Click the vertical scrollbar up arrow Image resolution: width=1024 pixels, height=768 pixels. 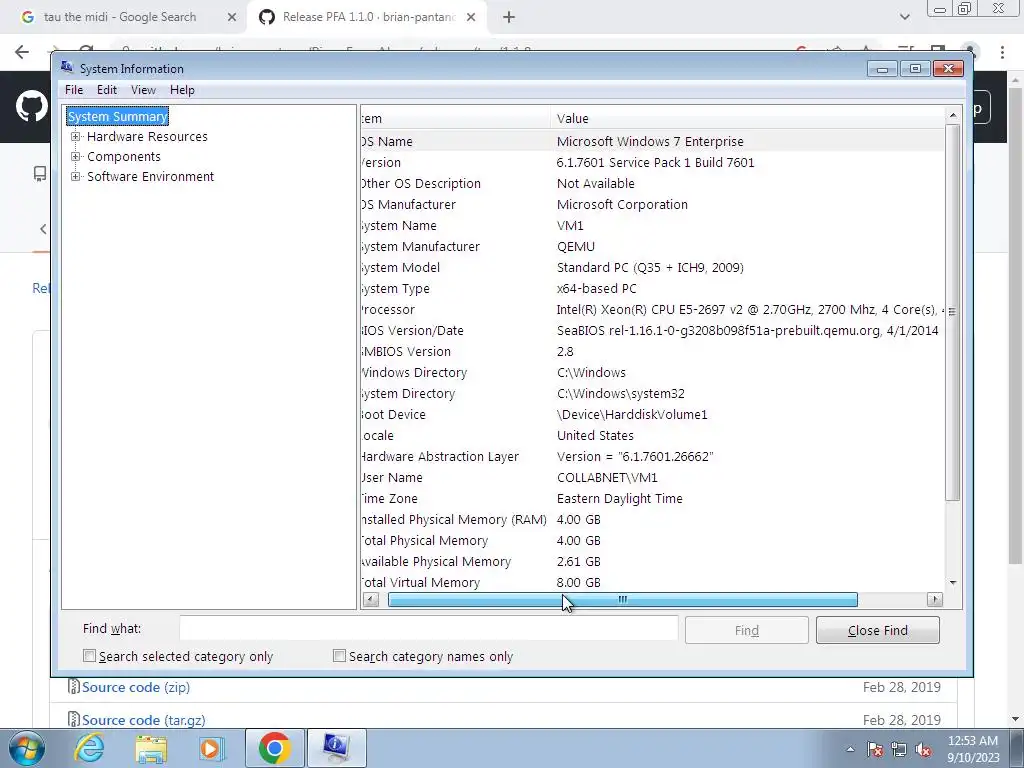point(953,116)
